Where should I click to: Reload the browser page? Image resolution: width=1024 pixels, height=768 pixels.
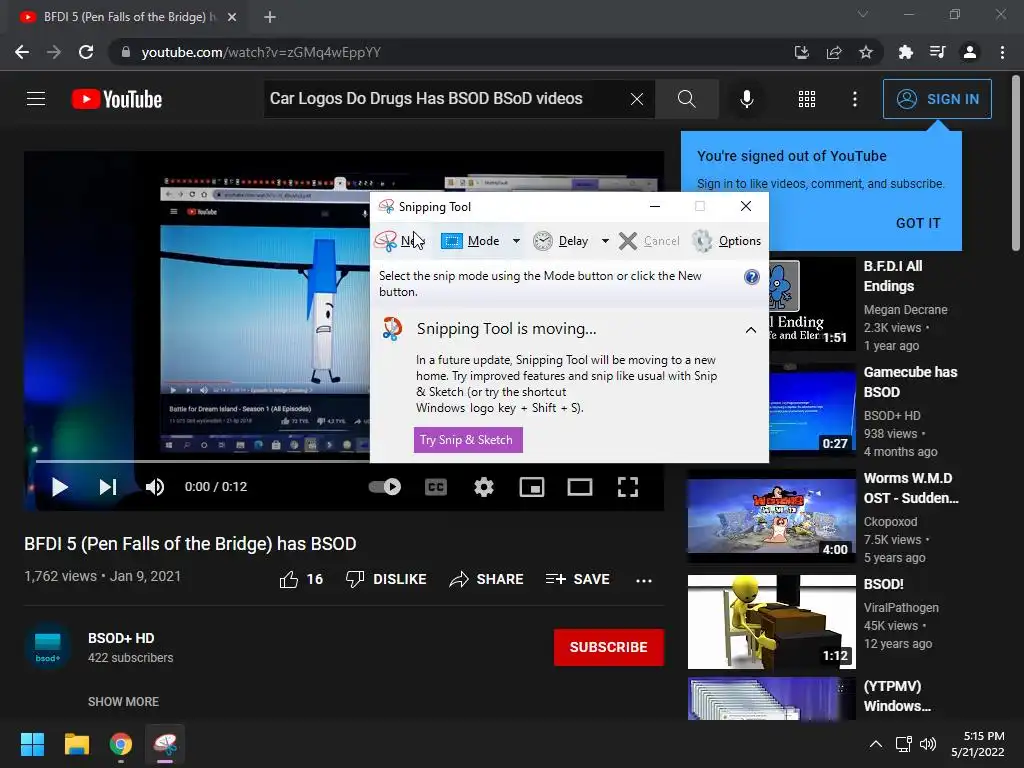coord(86,52)
